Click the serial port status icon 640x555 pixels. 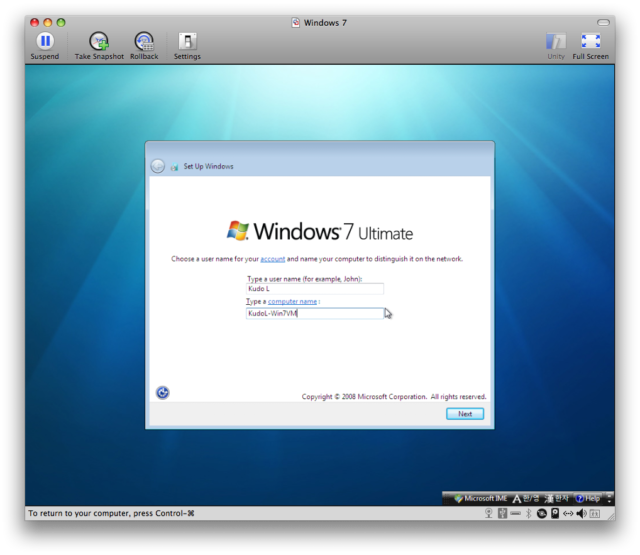pyautogui.click(x=516, y=513)
